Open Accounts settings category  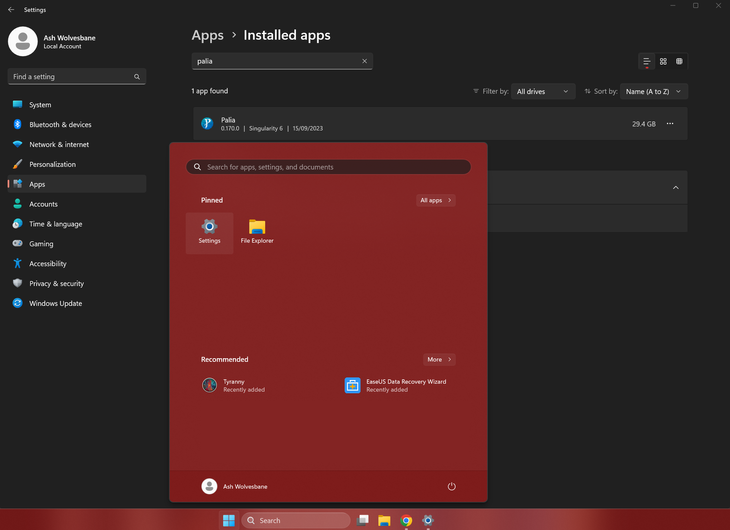click(x=77, y=204)
